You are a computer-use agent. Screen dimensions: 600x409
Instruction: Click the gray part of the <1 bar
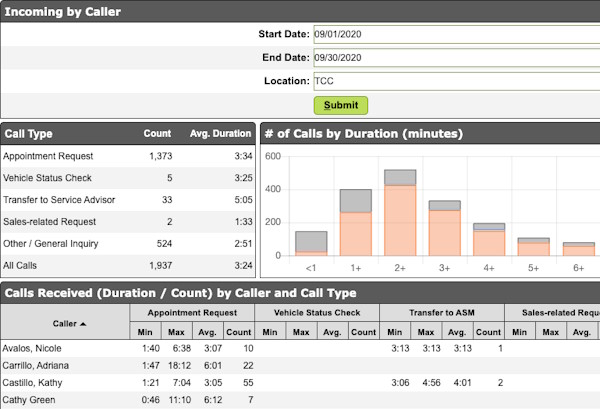point(311,241)
